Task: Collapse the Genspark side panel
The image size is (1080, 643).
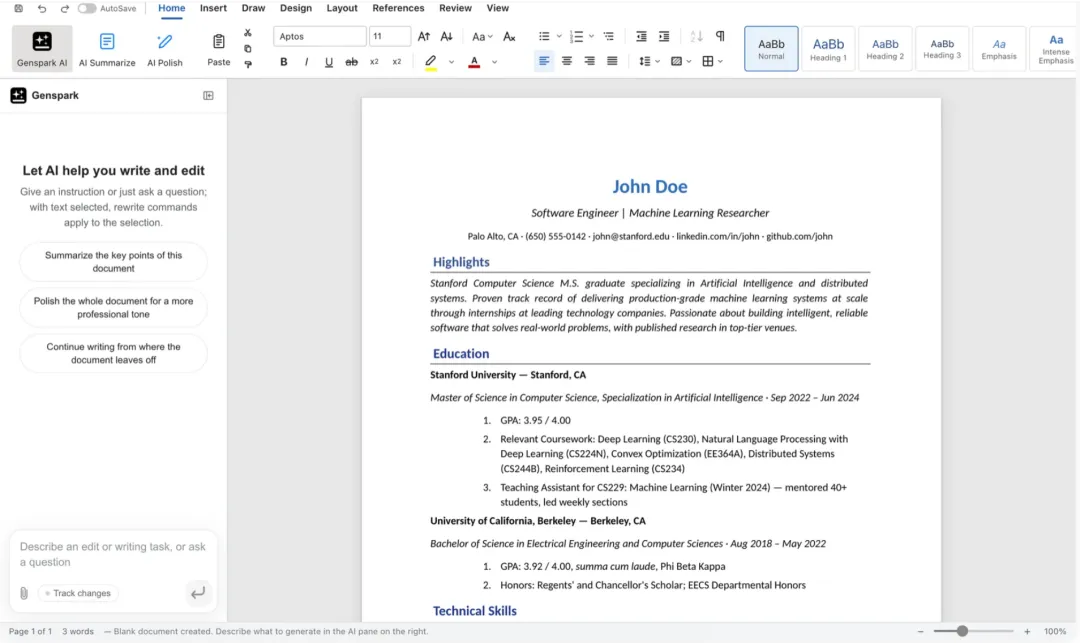Action: [208, 96]
